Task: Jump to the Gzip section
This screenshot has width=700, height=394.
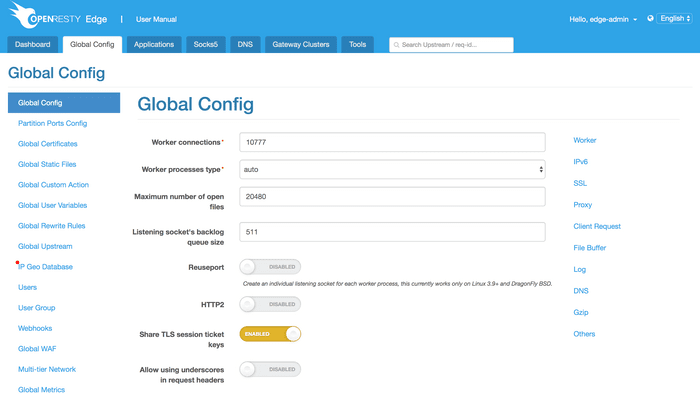Action: 581,312
